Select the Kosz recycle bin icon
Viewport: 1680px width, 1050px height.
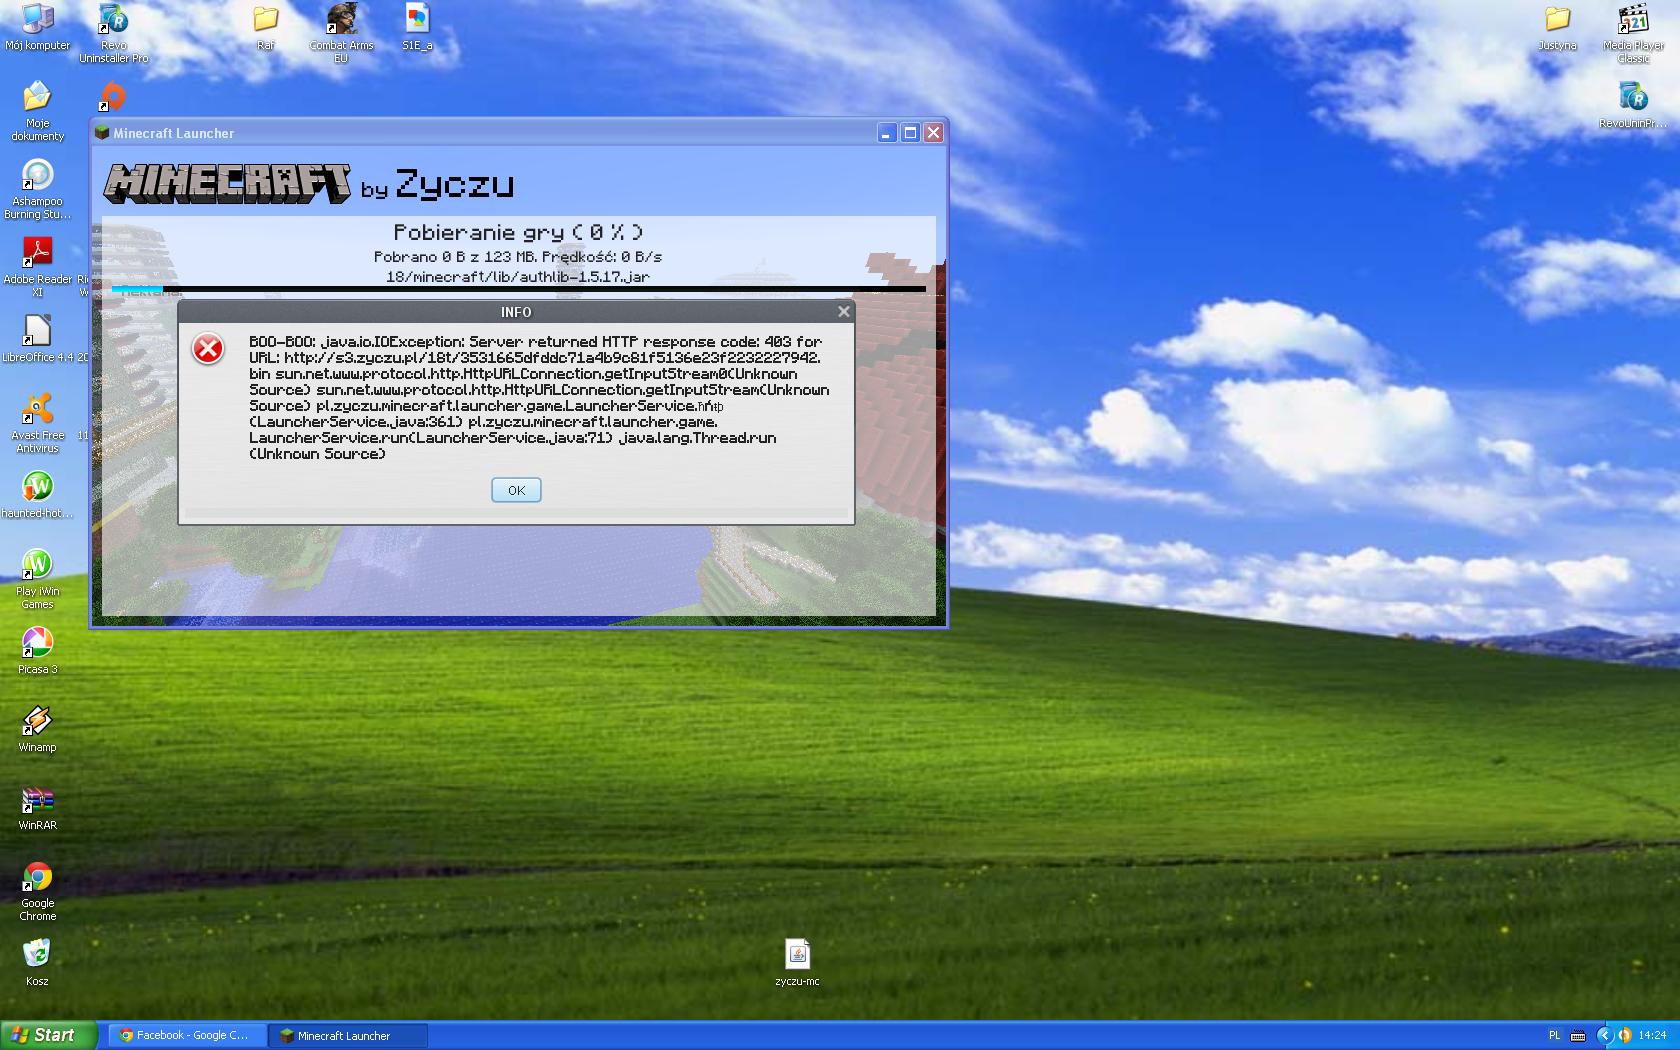37,963
